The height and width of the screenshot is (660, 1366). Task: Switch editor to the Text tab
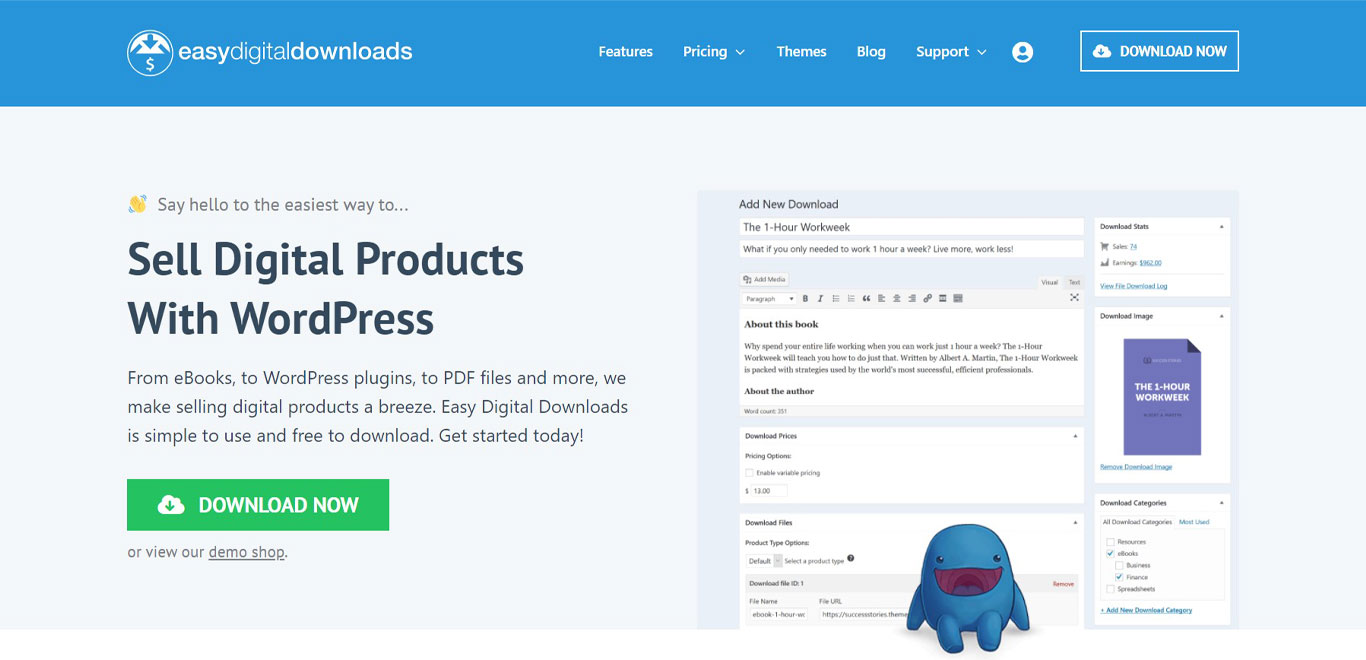click(1074, 282)
